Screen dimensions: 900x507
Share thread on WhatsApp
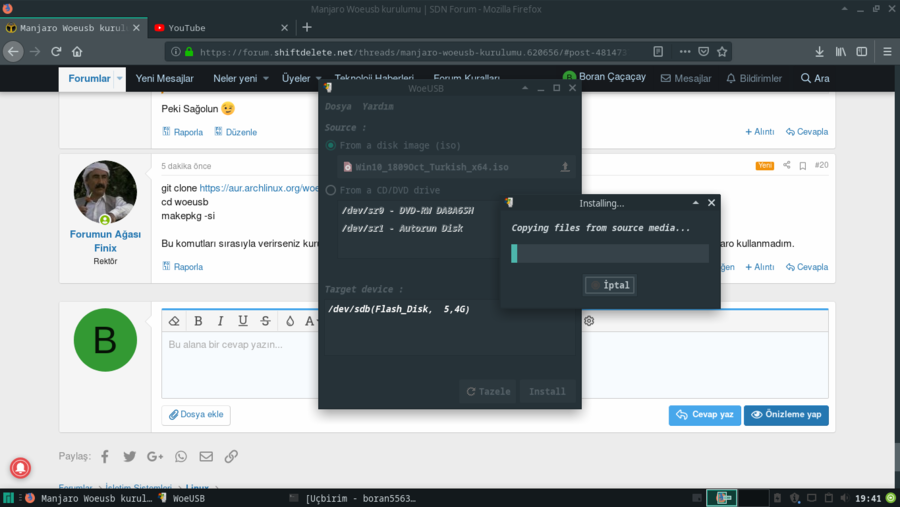click(x=181, y=456)
